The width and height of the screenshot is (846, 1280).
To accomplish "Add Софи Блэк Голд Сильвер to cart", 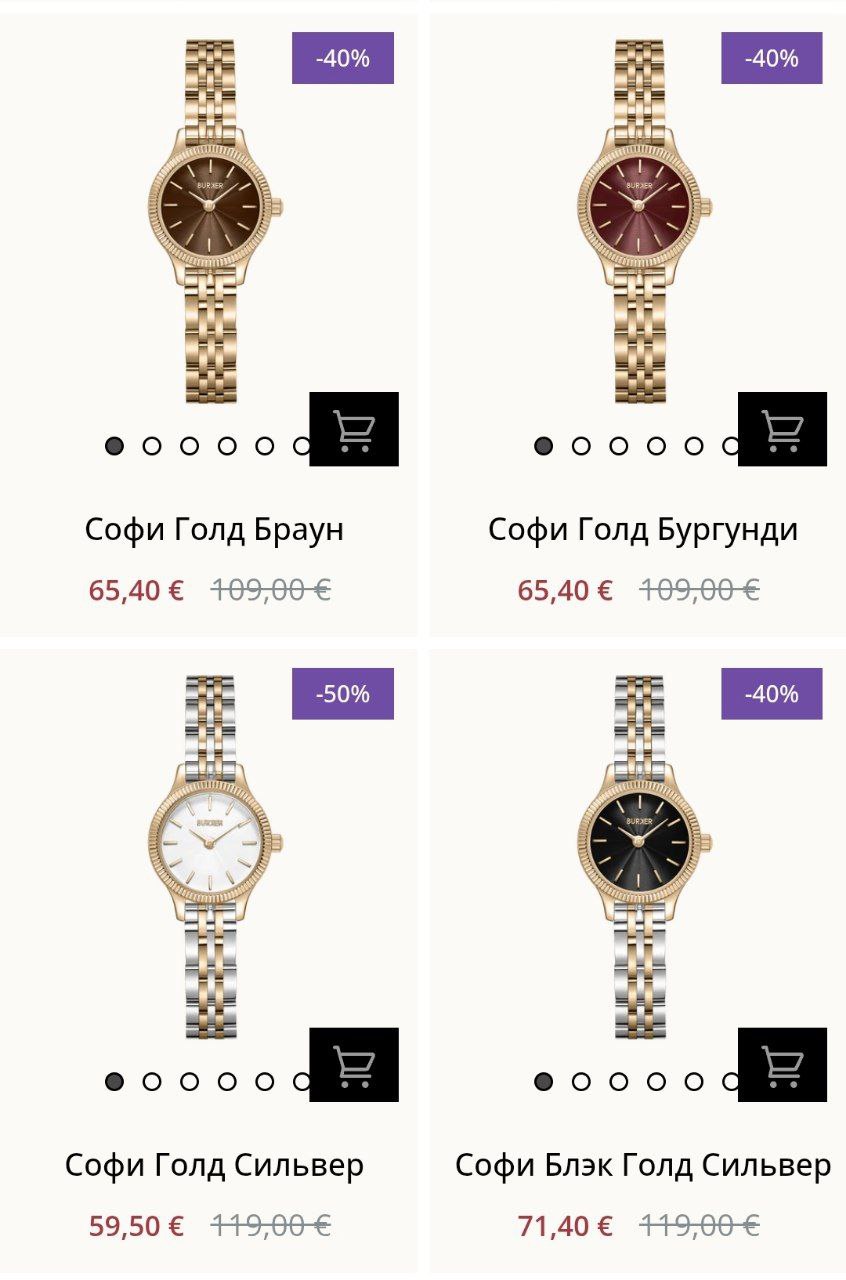I will [782, 1065].
